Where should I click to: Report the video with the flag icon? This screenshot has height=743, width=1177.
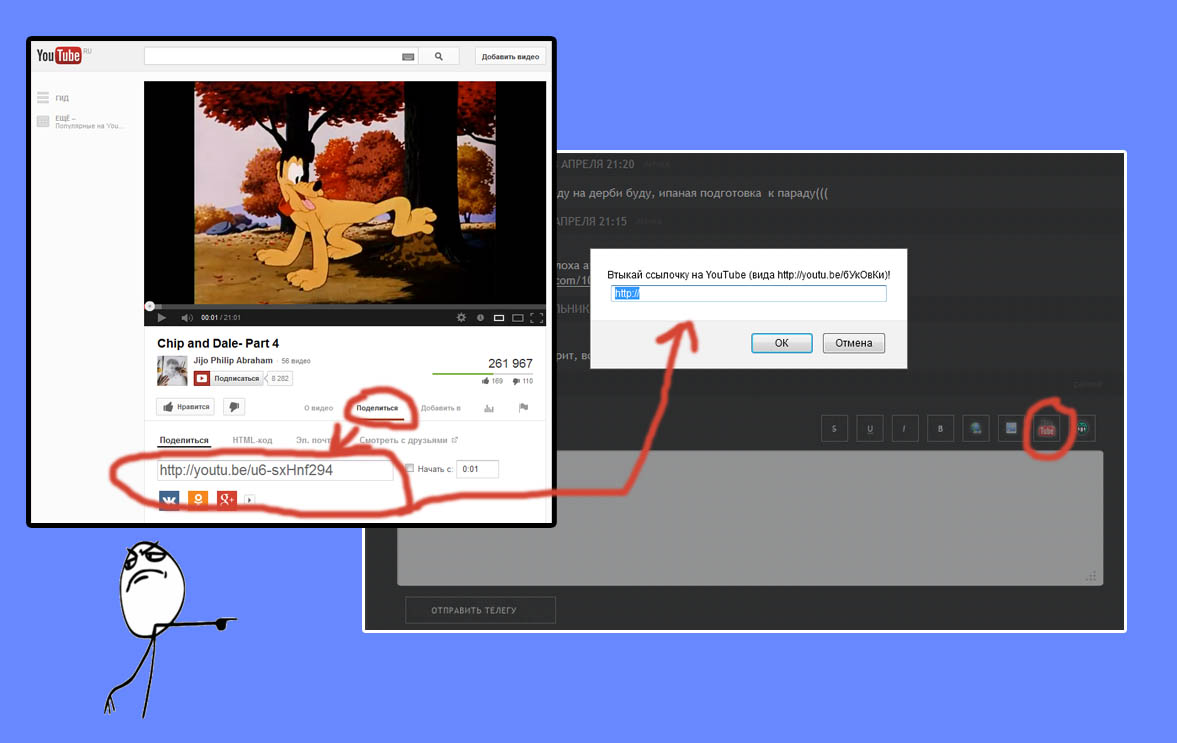click(x=523, y=408)
